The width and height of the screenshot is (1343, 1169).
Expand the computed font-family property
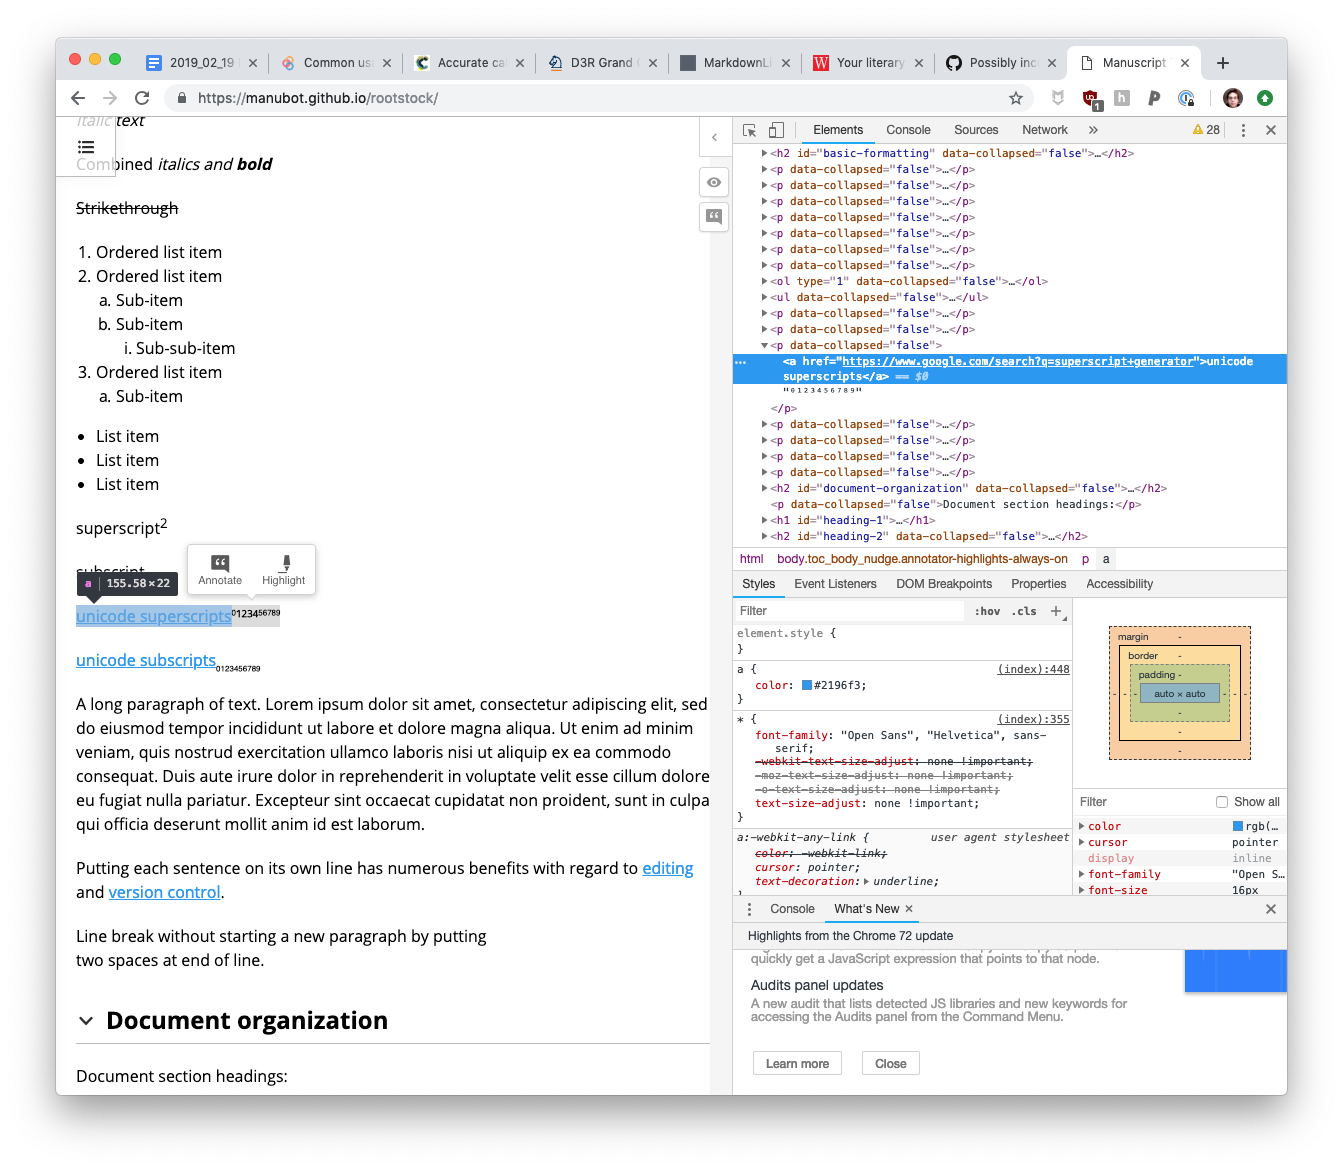pyautogui.click(x=1082, y=874)
